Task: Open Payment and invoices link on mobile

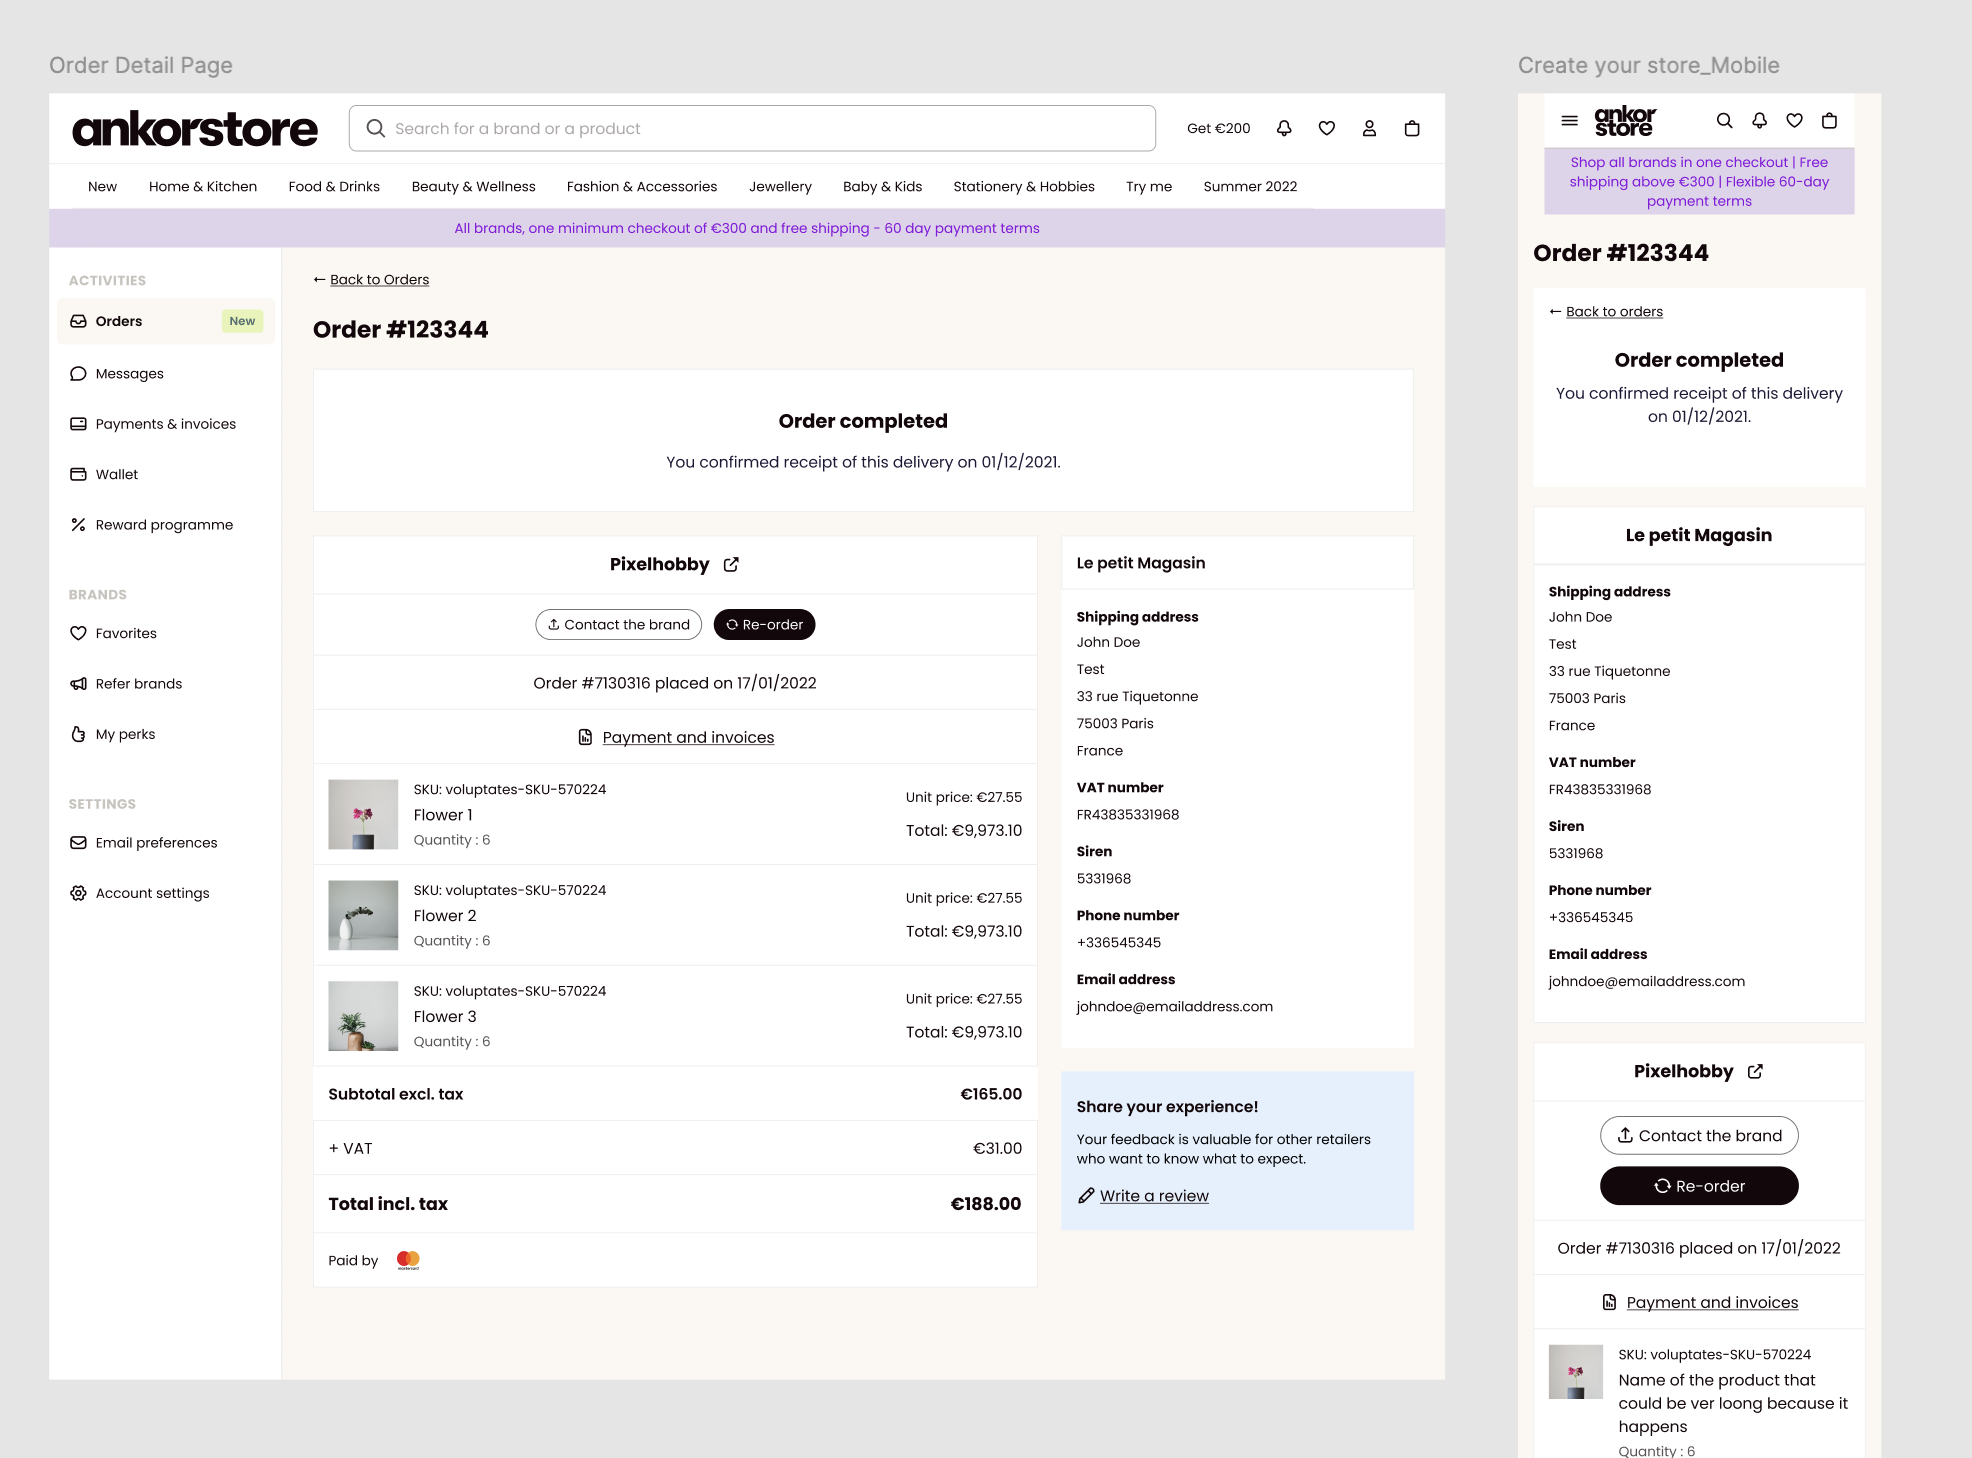Action: coord(1712,1302)
